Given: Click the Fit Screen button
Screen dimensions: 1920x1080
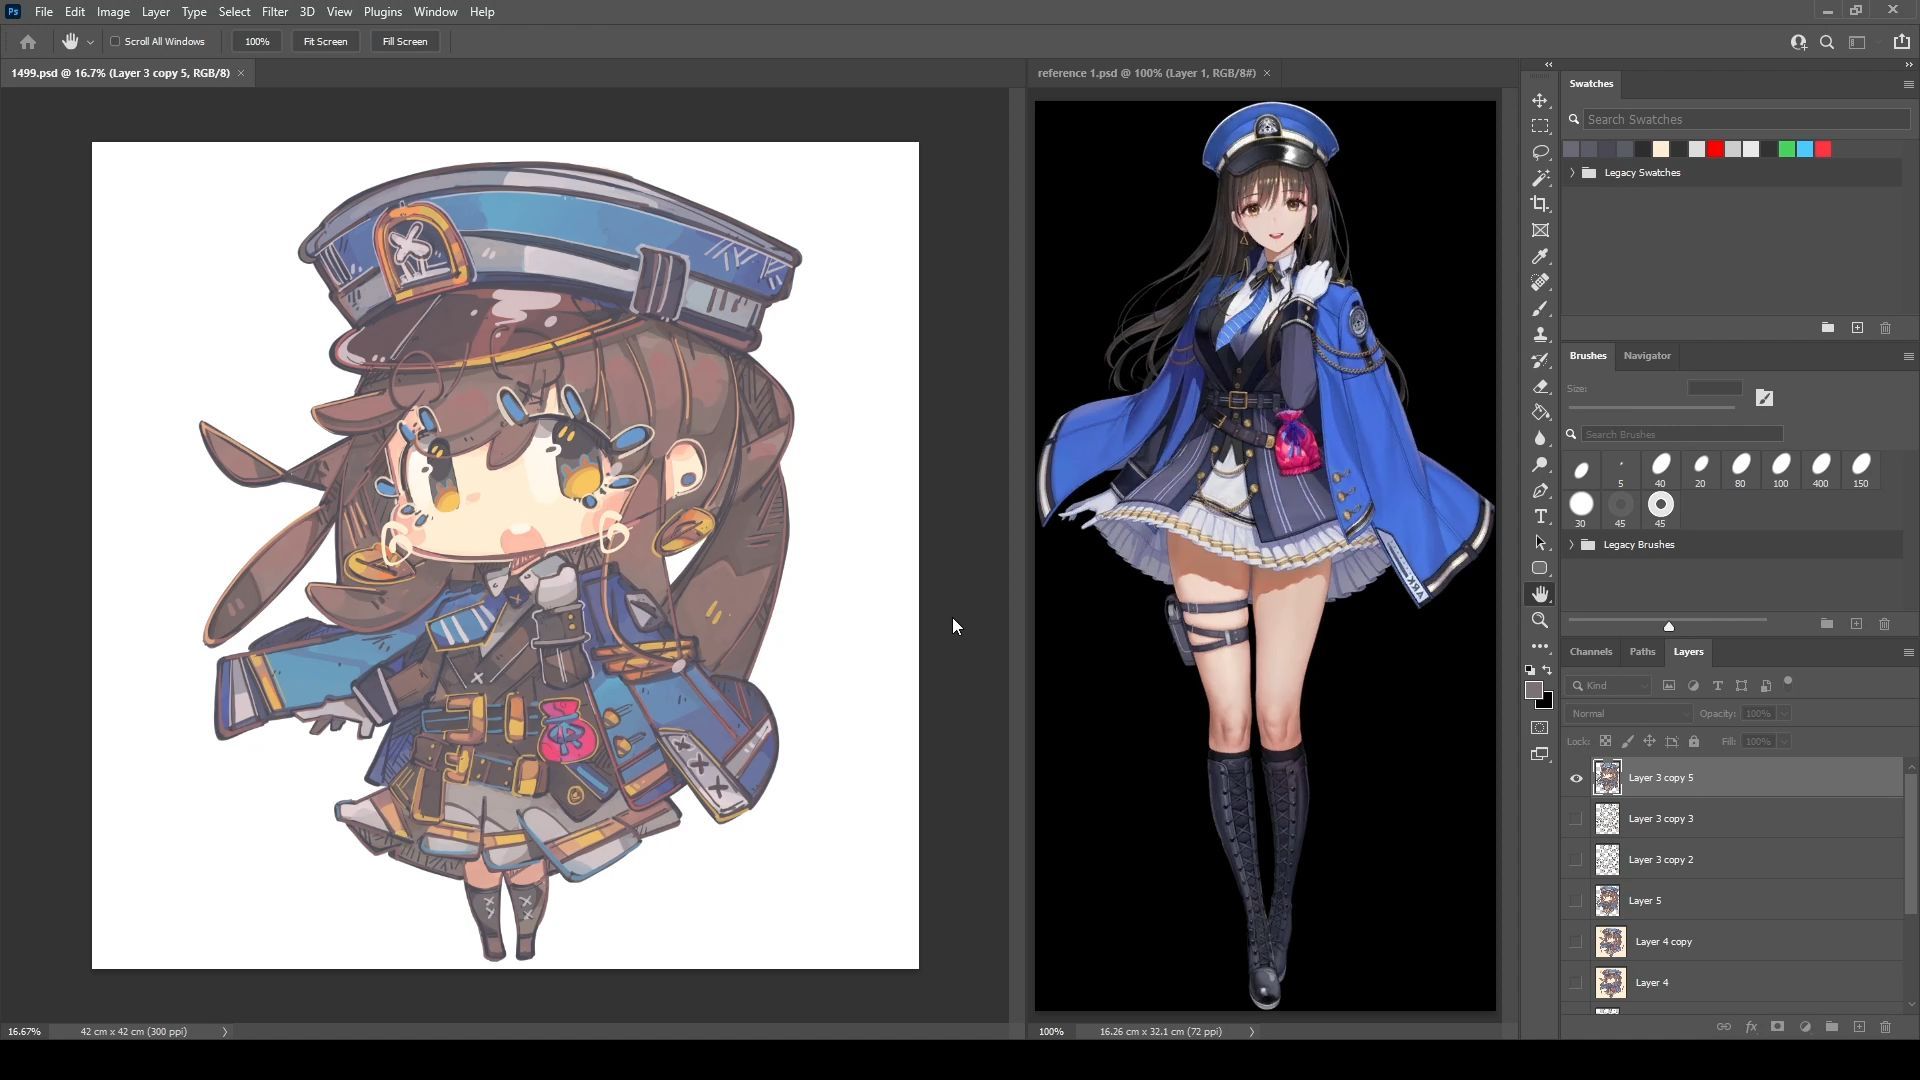Looking at the screenshot, I should (x=325, y=42).
